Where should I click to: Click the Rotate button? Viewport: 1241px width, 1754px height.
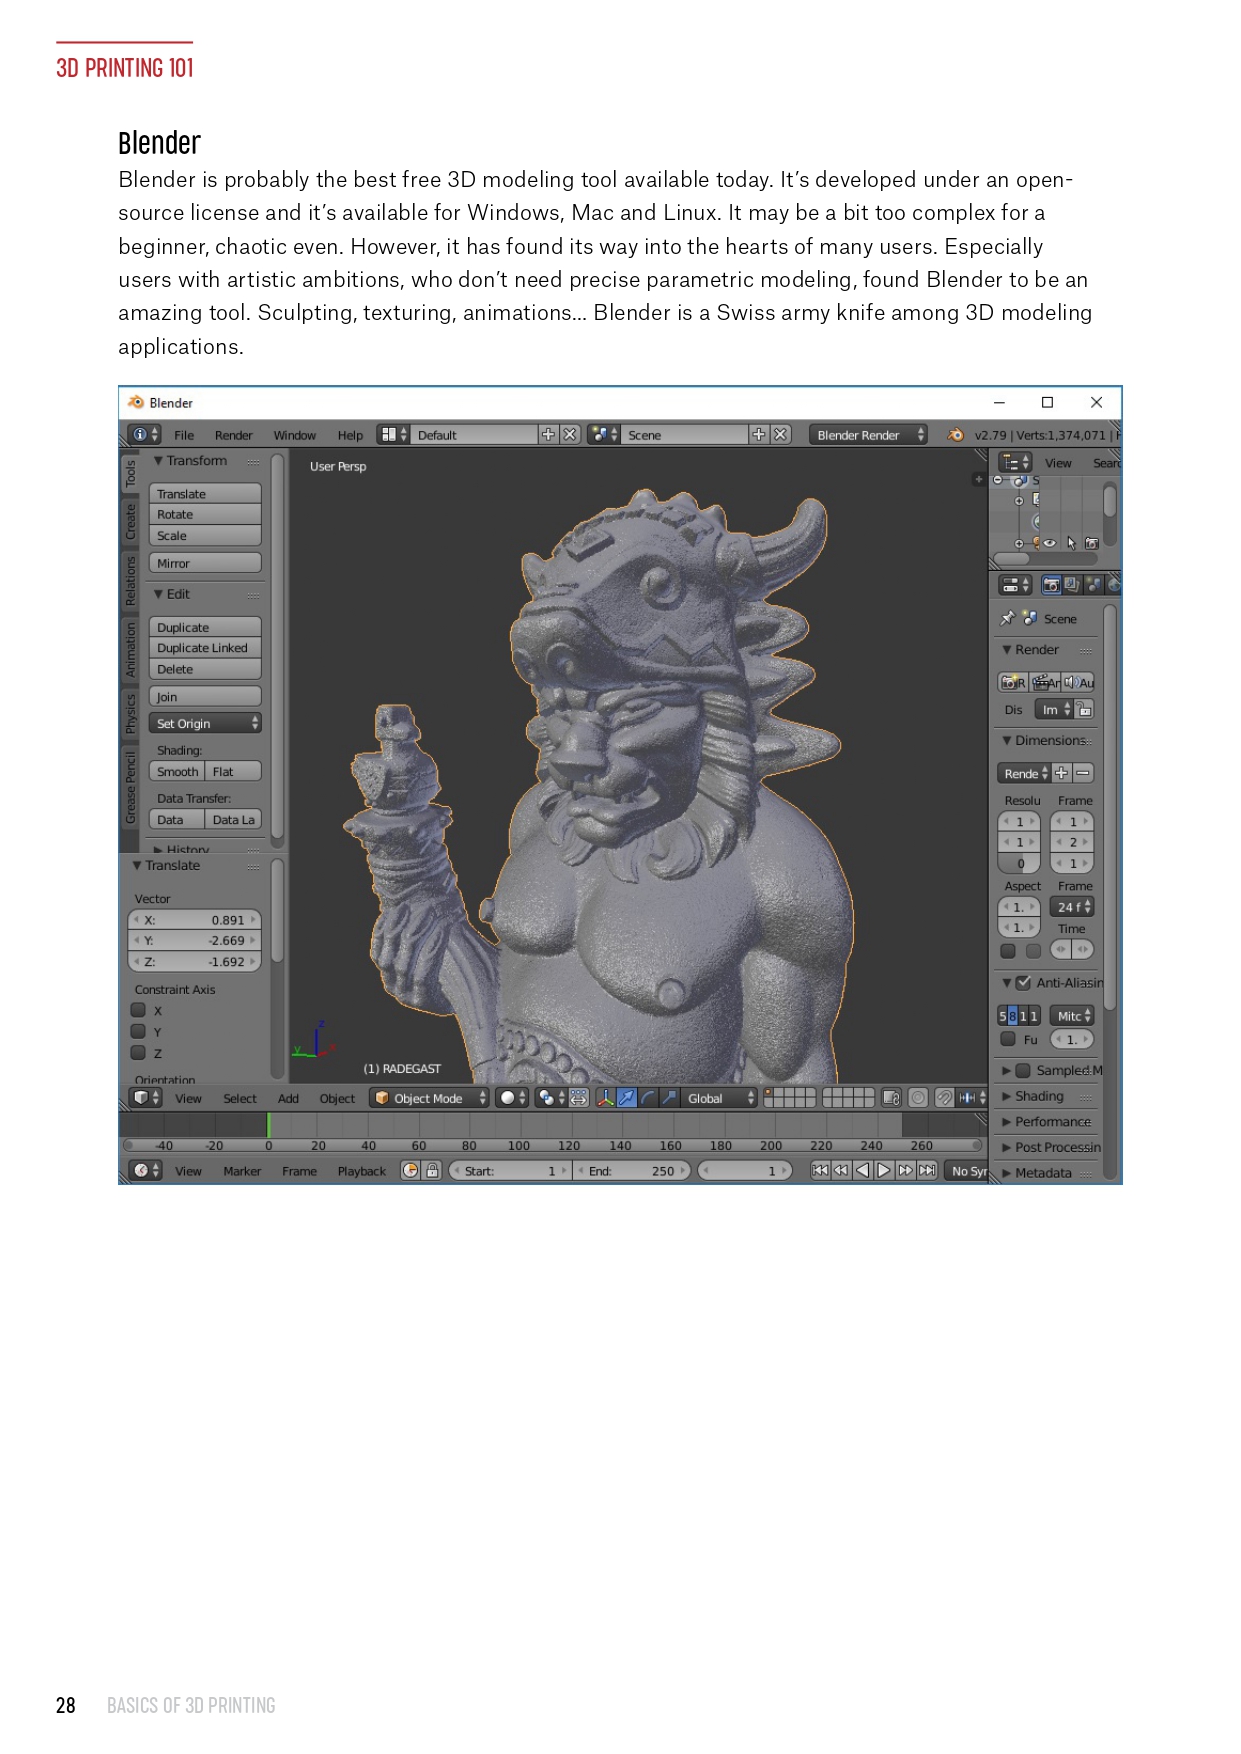pos(205,514)
